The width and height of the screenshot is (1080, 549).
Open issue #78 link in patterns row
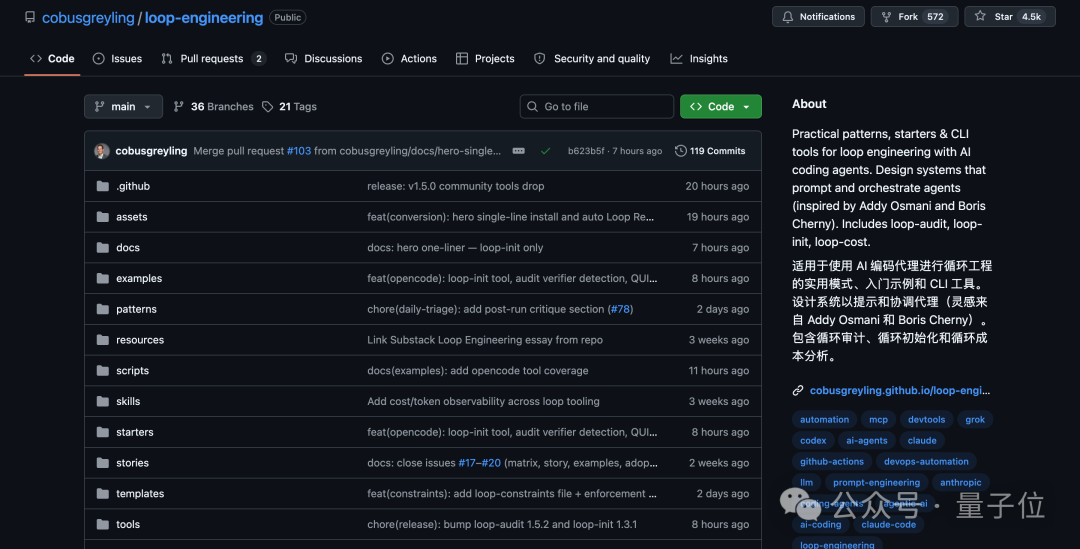620,309
